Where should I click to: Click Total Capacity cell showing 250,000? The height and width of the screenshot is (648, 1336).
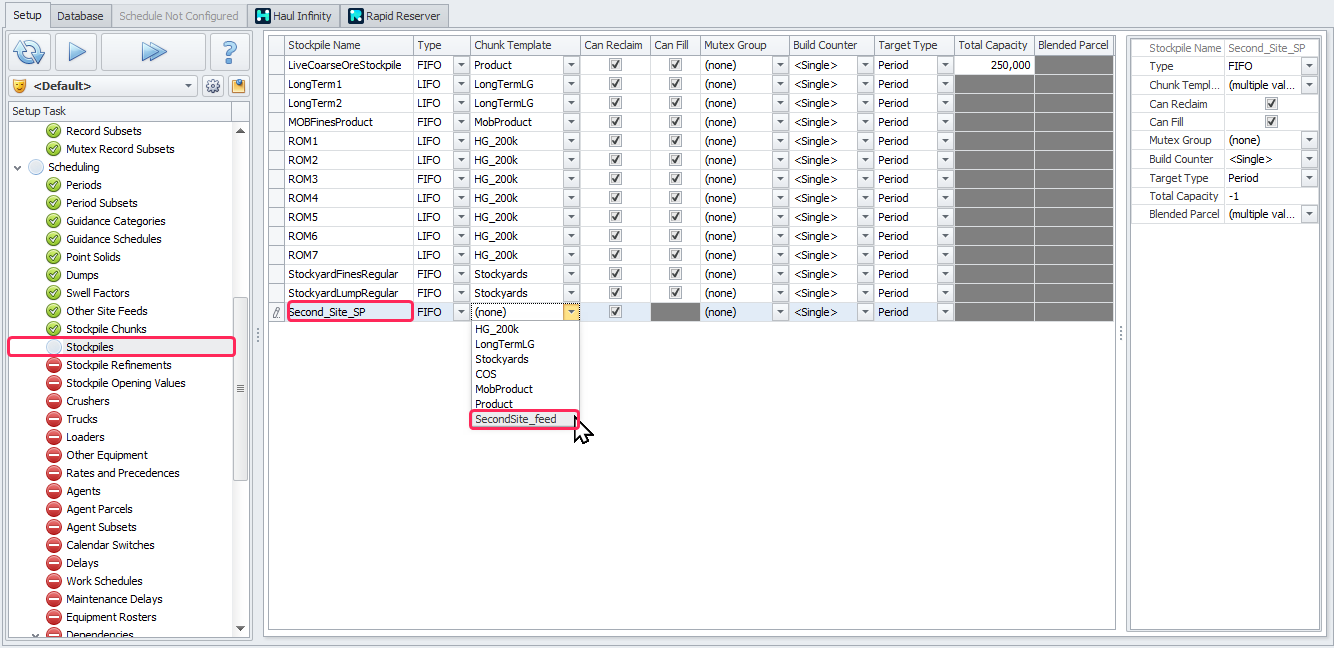(994, 65)
